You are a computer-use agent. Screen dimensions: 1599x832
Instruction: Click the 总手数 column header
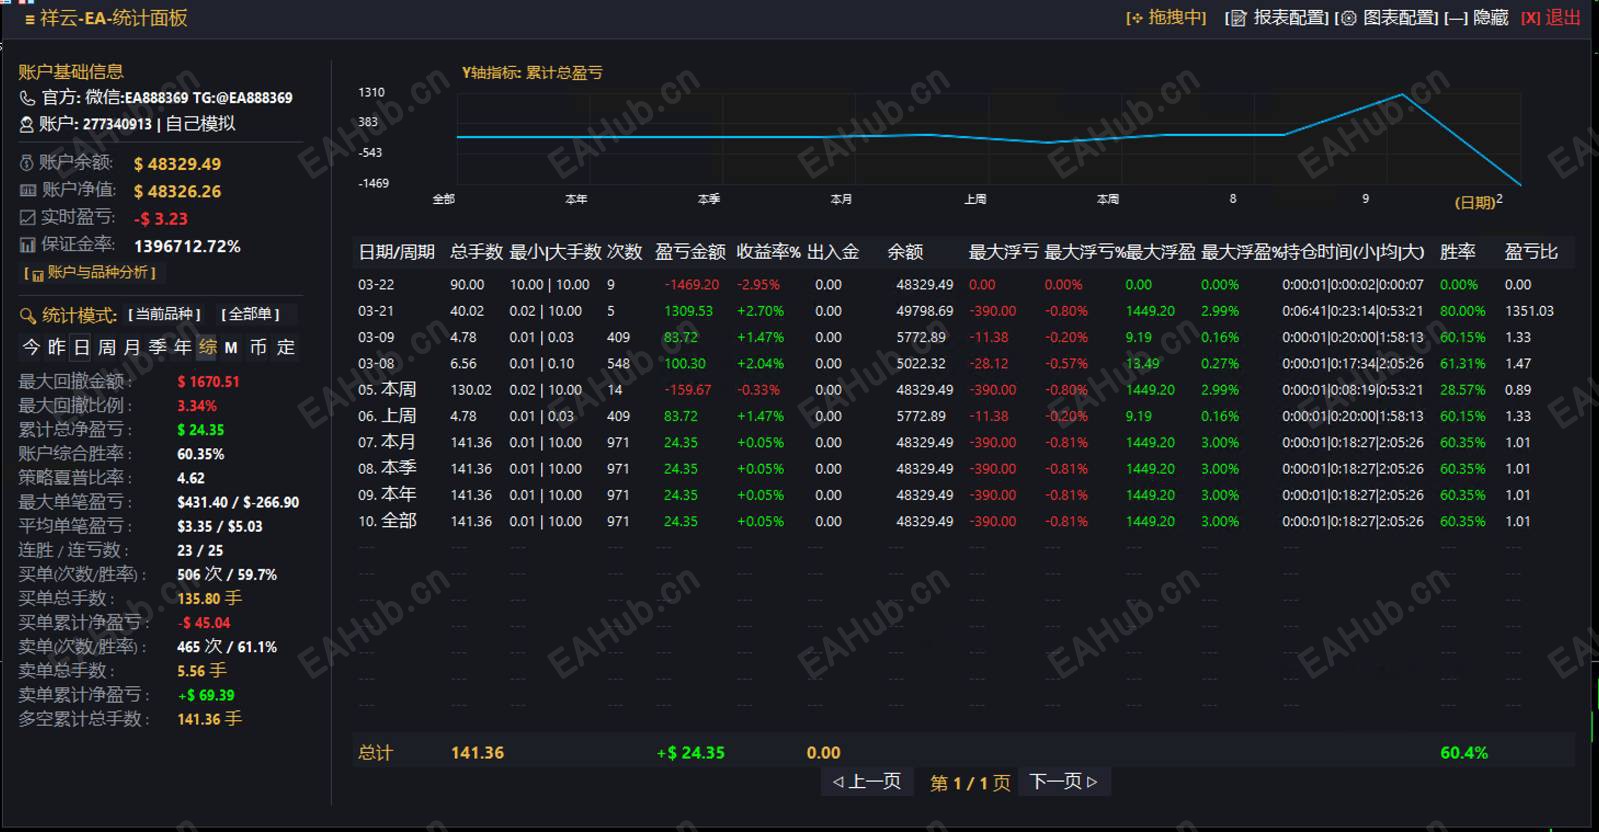point(476,252)
